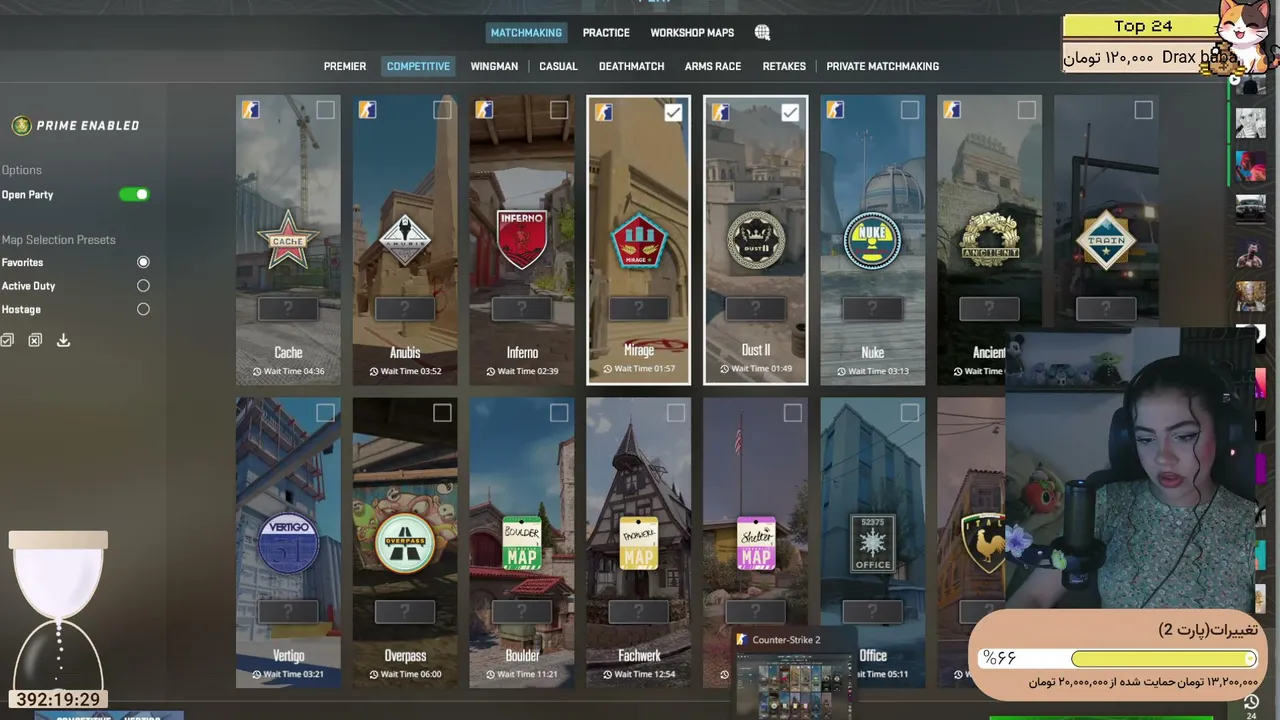
Task: Select the Deathmatch game mode
Action: point(631,66)
